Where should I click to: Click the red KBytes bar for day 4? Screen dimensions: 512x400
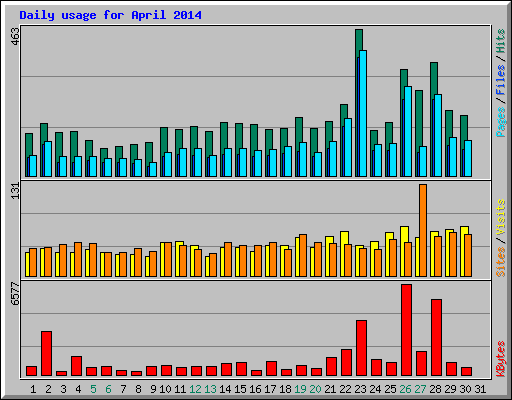click(x=76, y=366)
